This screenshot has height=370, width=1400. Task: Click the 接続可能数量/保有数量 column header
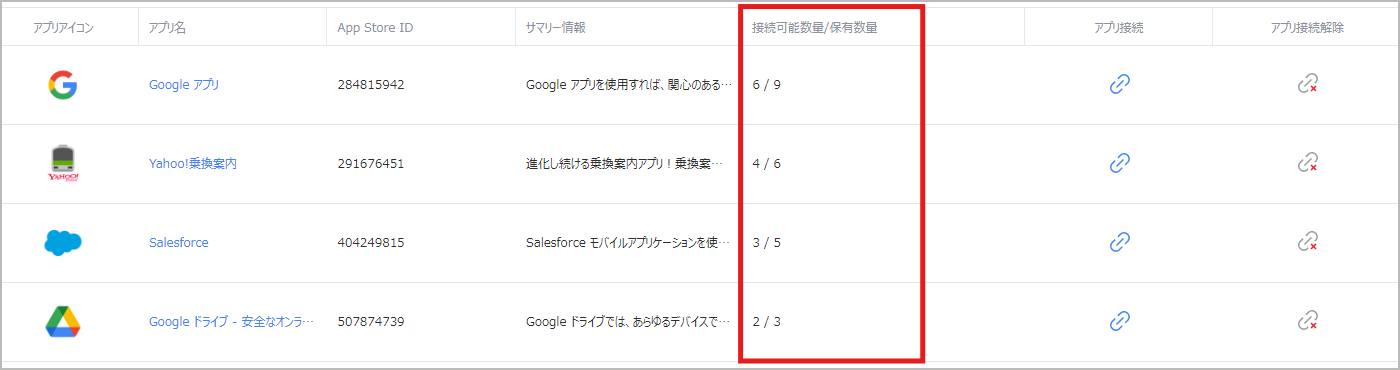815,27
